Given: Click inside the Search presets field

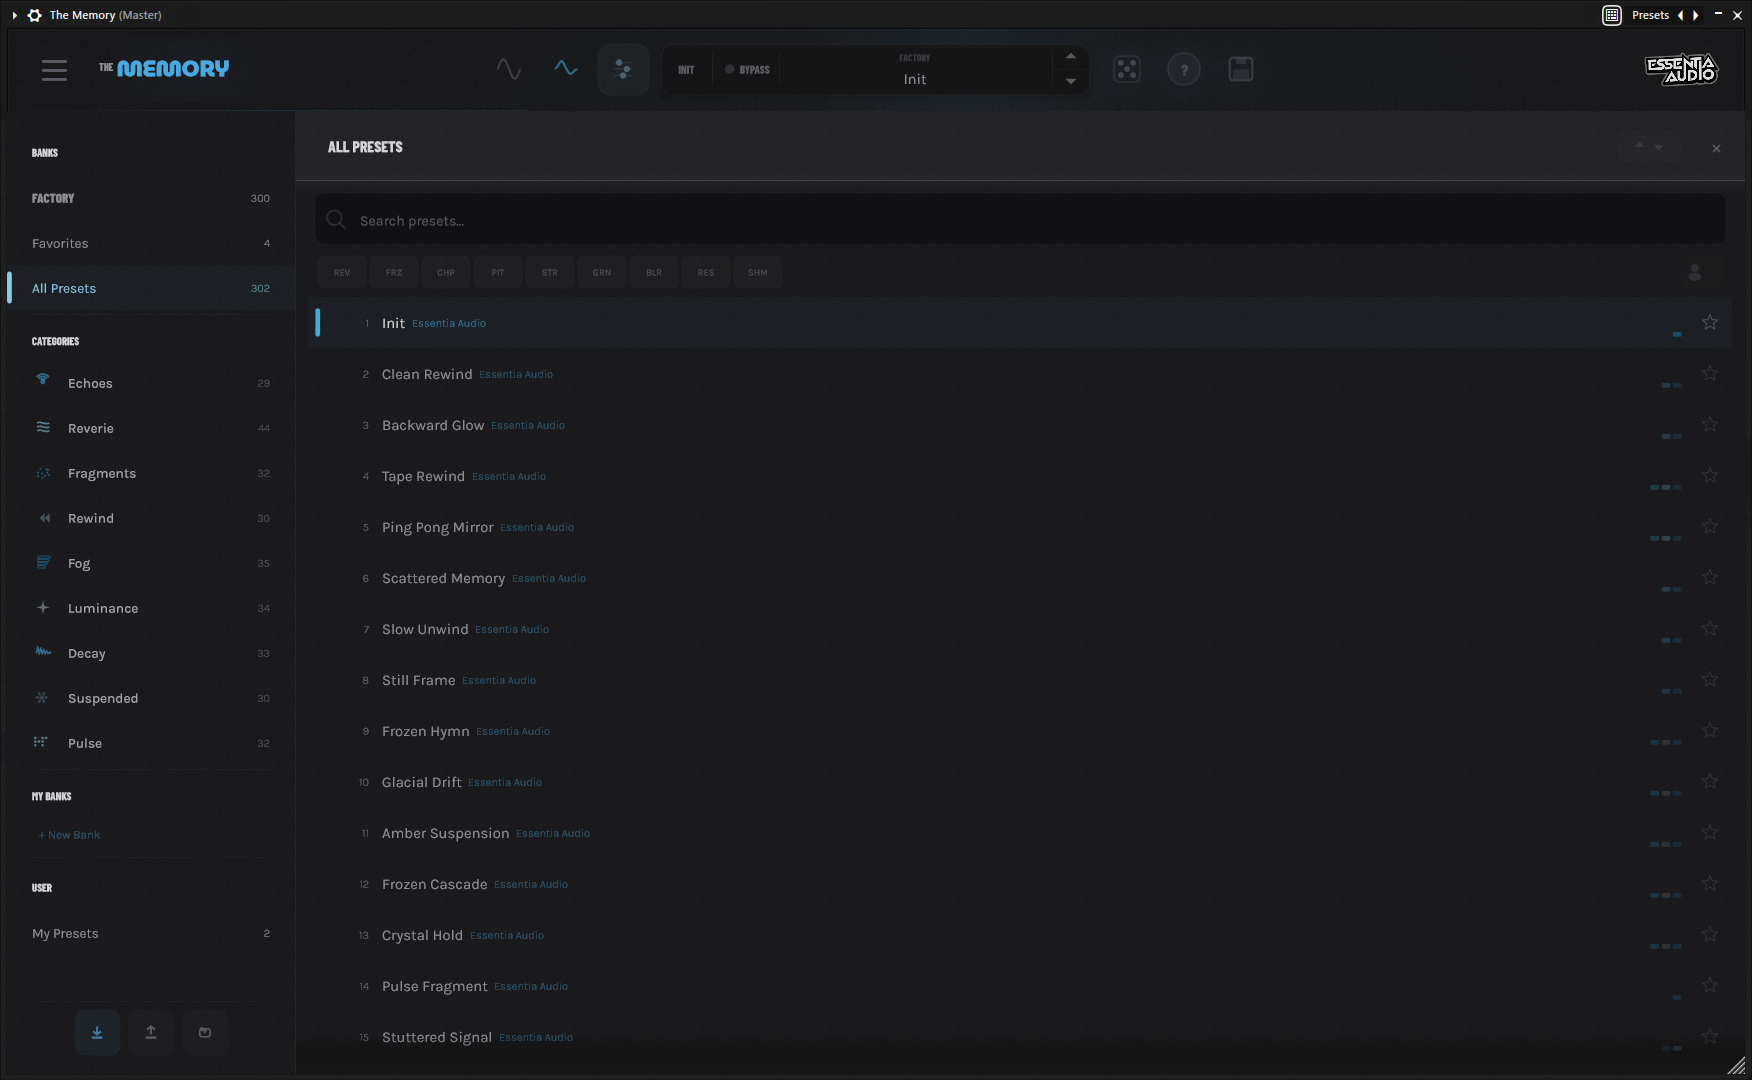Looking at the screenshot, I should pos(700,220).
